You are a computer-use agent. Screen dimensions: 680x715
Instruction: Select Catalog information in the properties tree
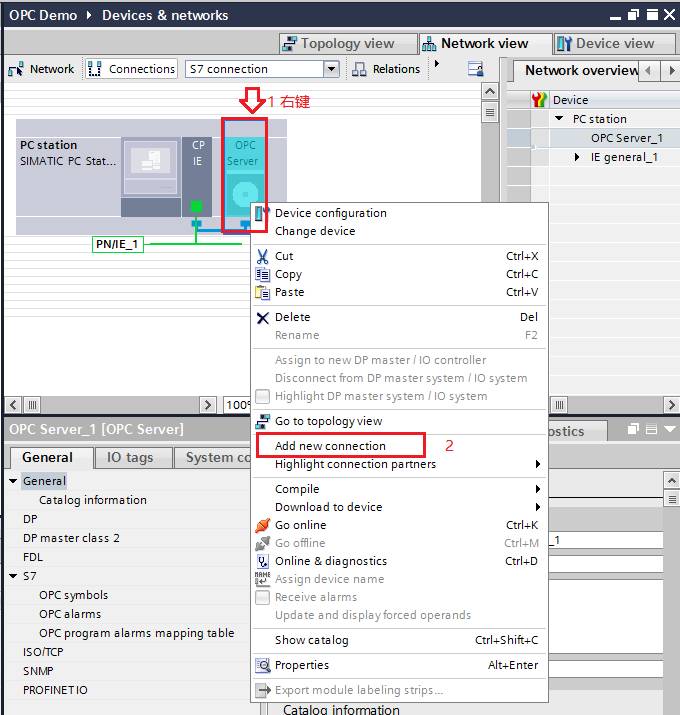pyautogui.click(x=93, y=500)
